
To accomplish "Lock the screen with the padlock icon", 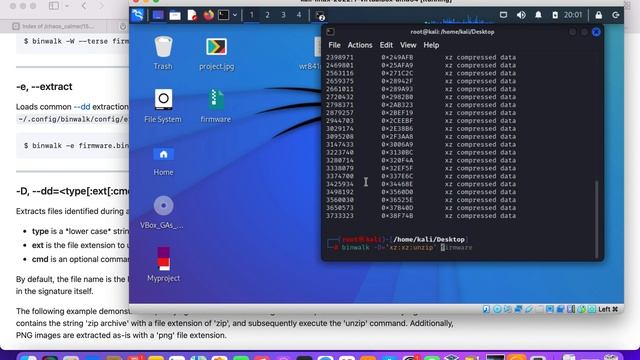I will coord(598,15).
